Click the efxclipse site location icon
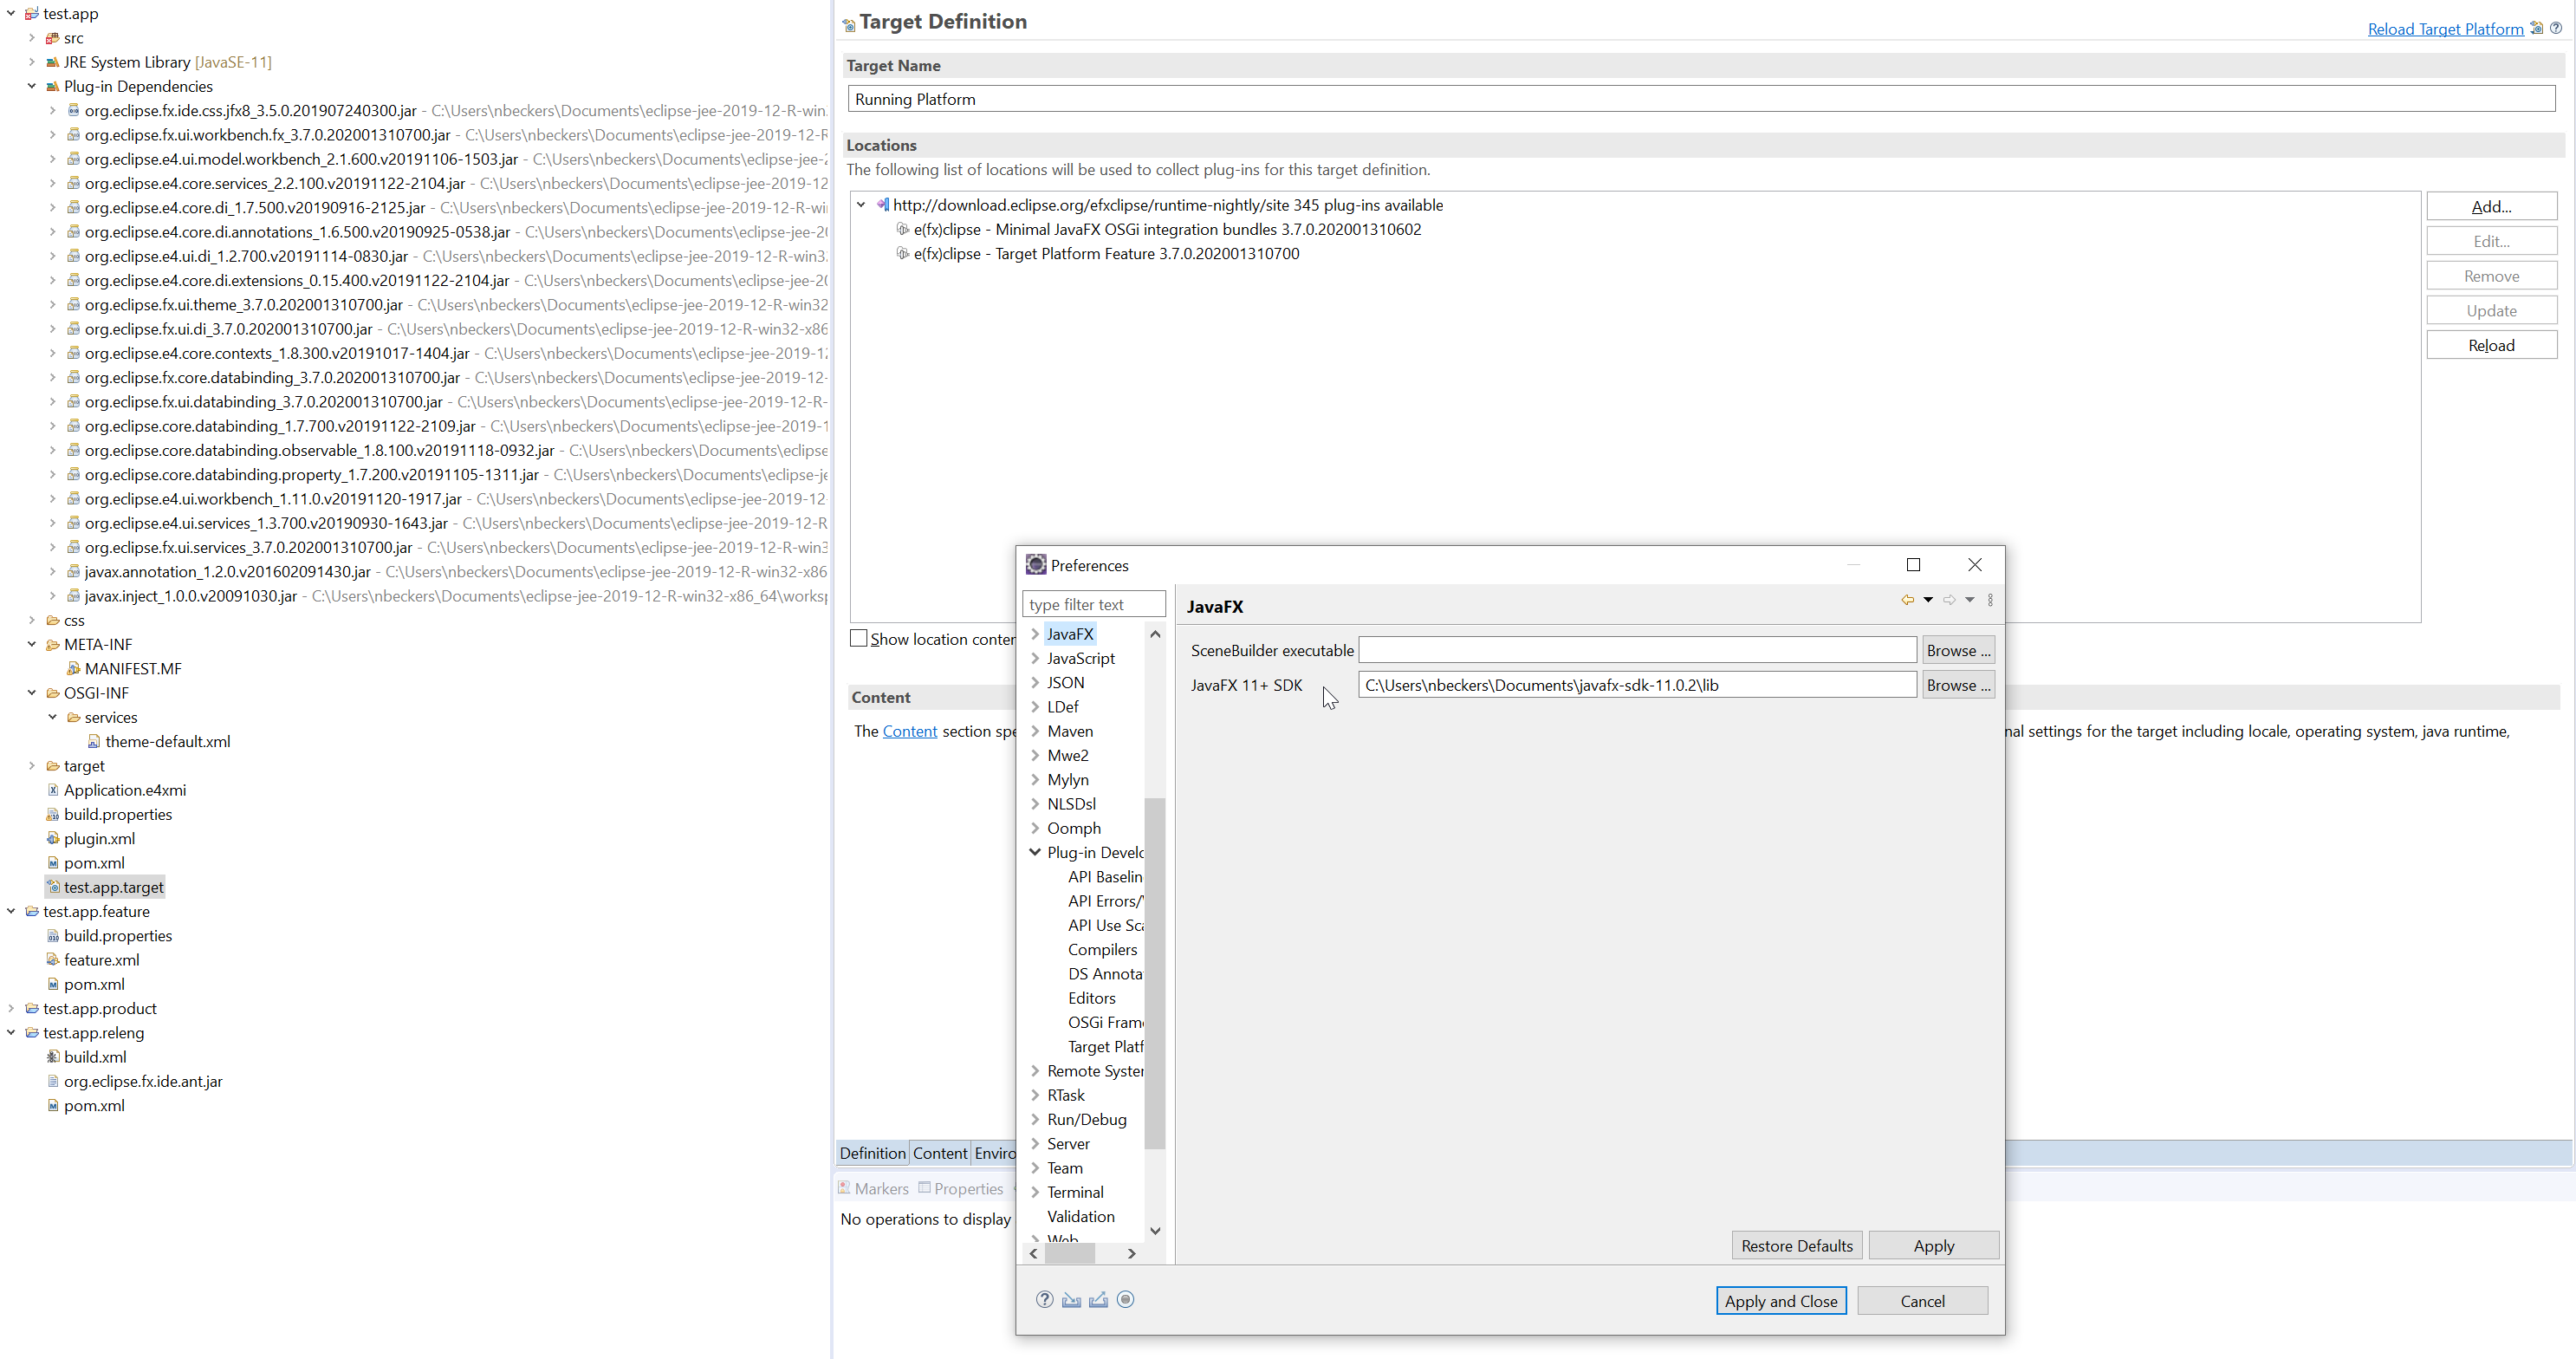This screenshot has height=1359, width=2576. (x=882, y=204)
